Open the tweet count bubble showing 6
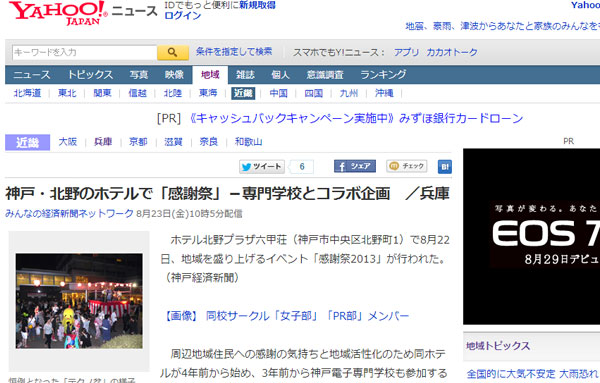This screenshot has width=600, height=383. coord(302,166)
